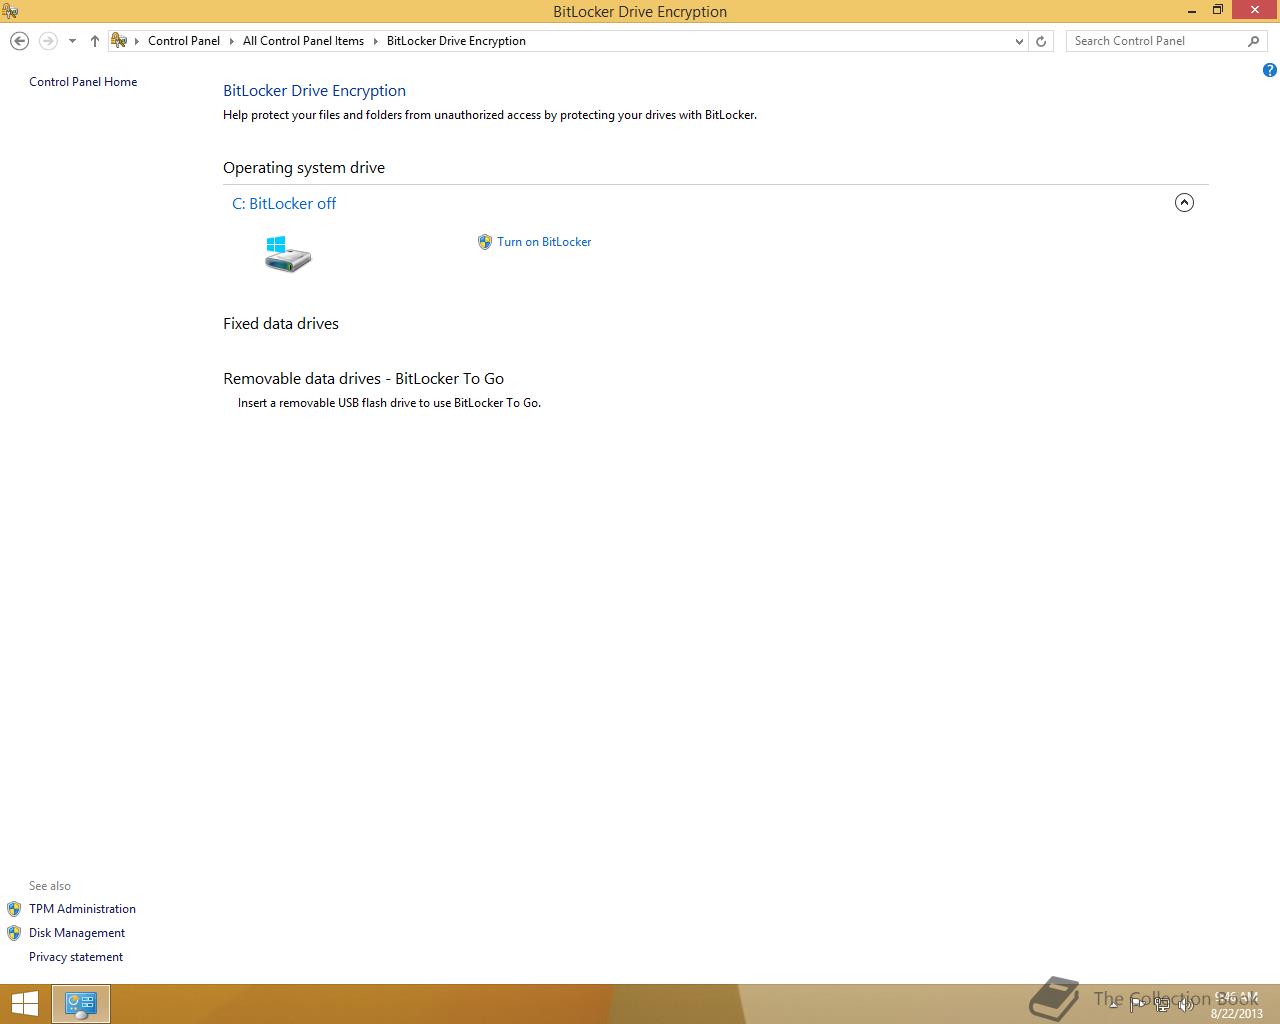Click the Windows Start button

pyautogui.click(x=24, y=1004)
